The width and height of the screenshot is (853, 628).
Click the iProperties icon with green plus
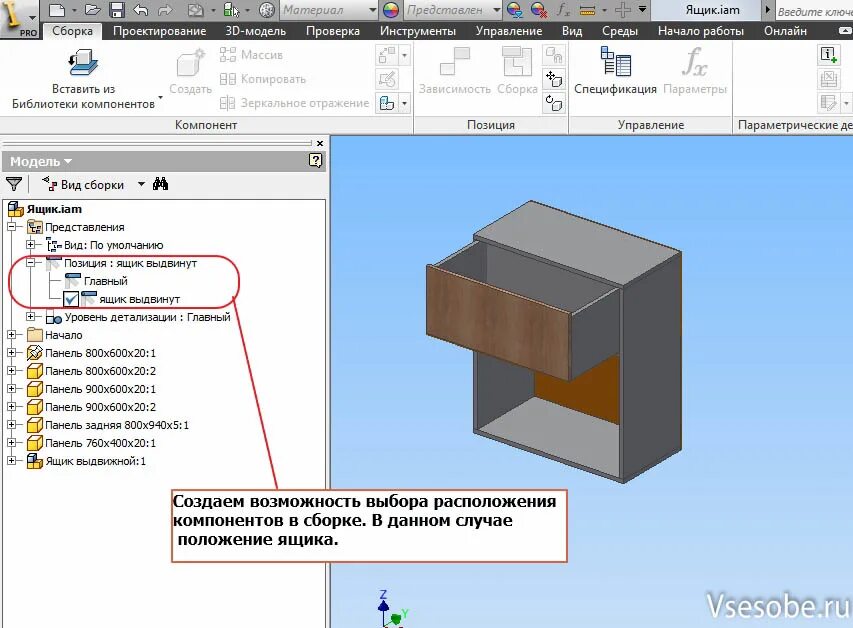pos(829,54)
